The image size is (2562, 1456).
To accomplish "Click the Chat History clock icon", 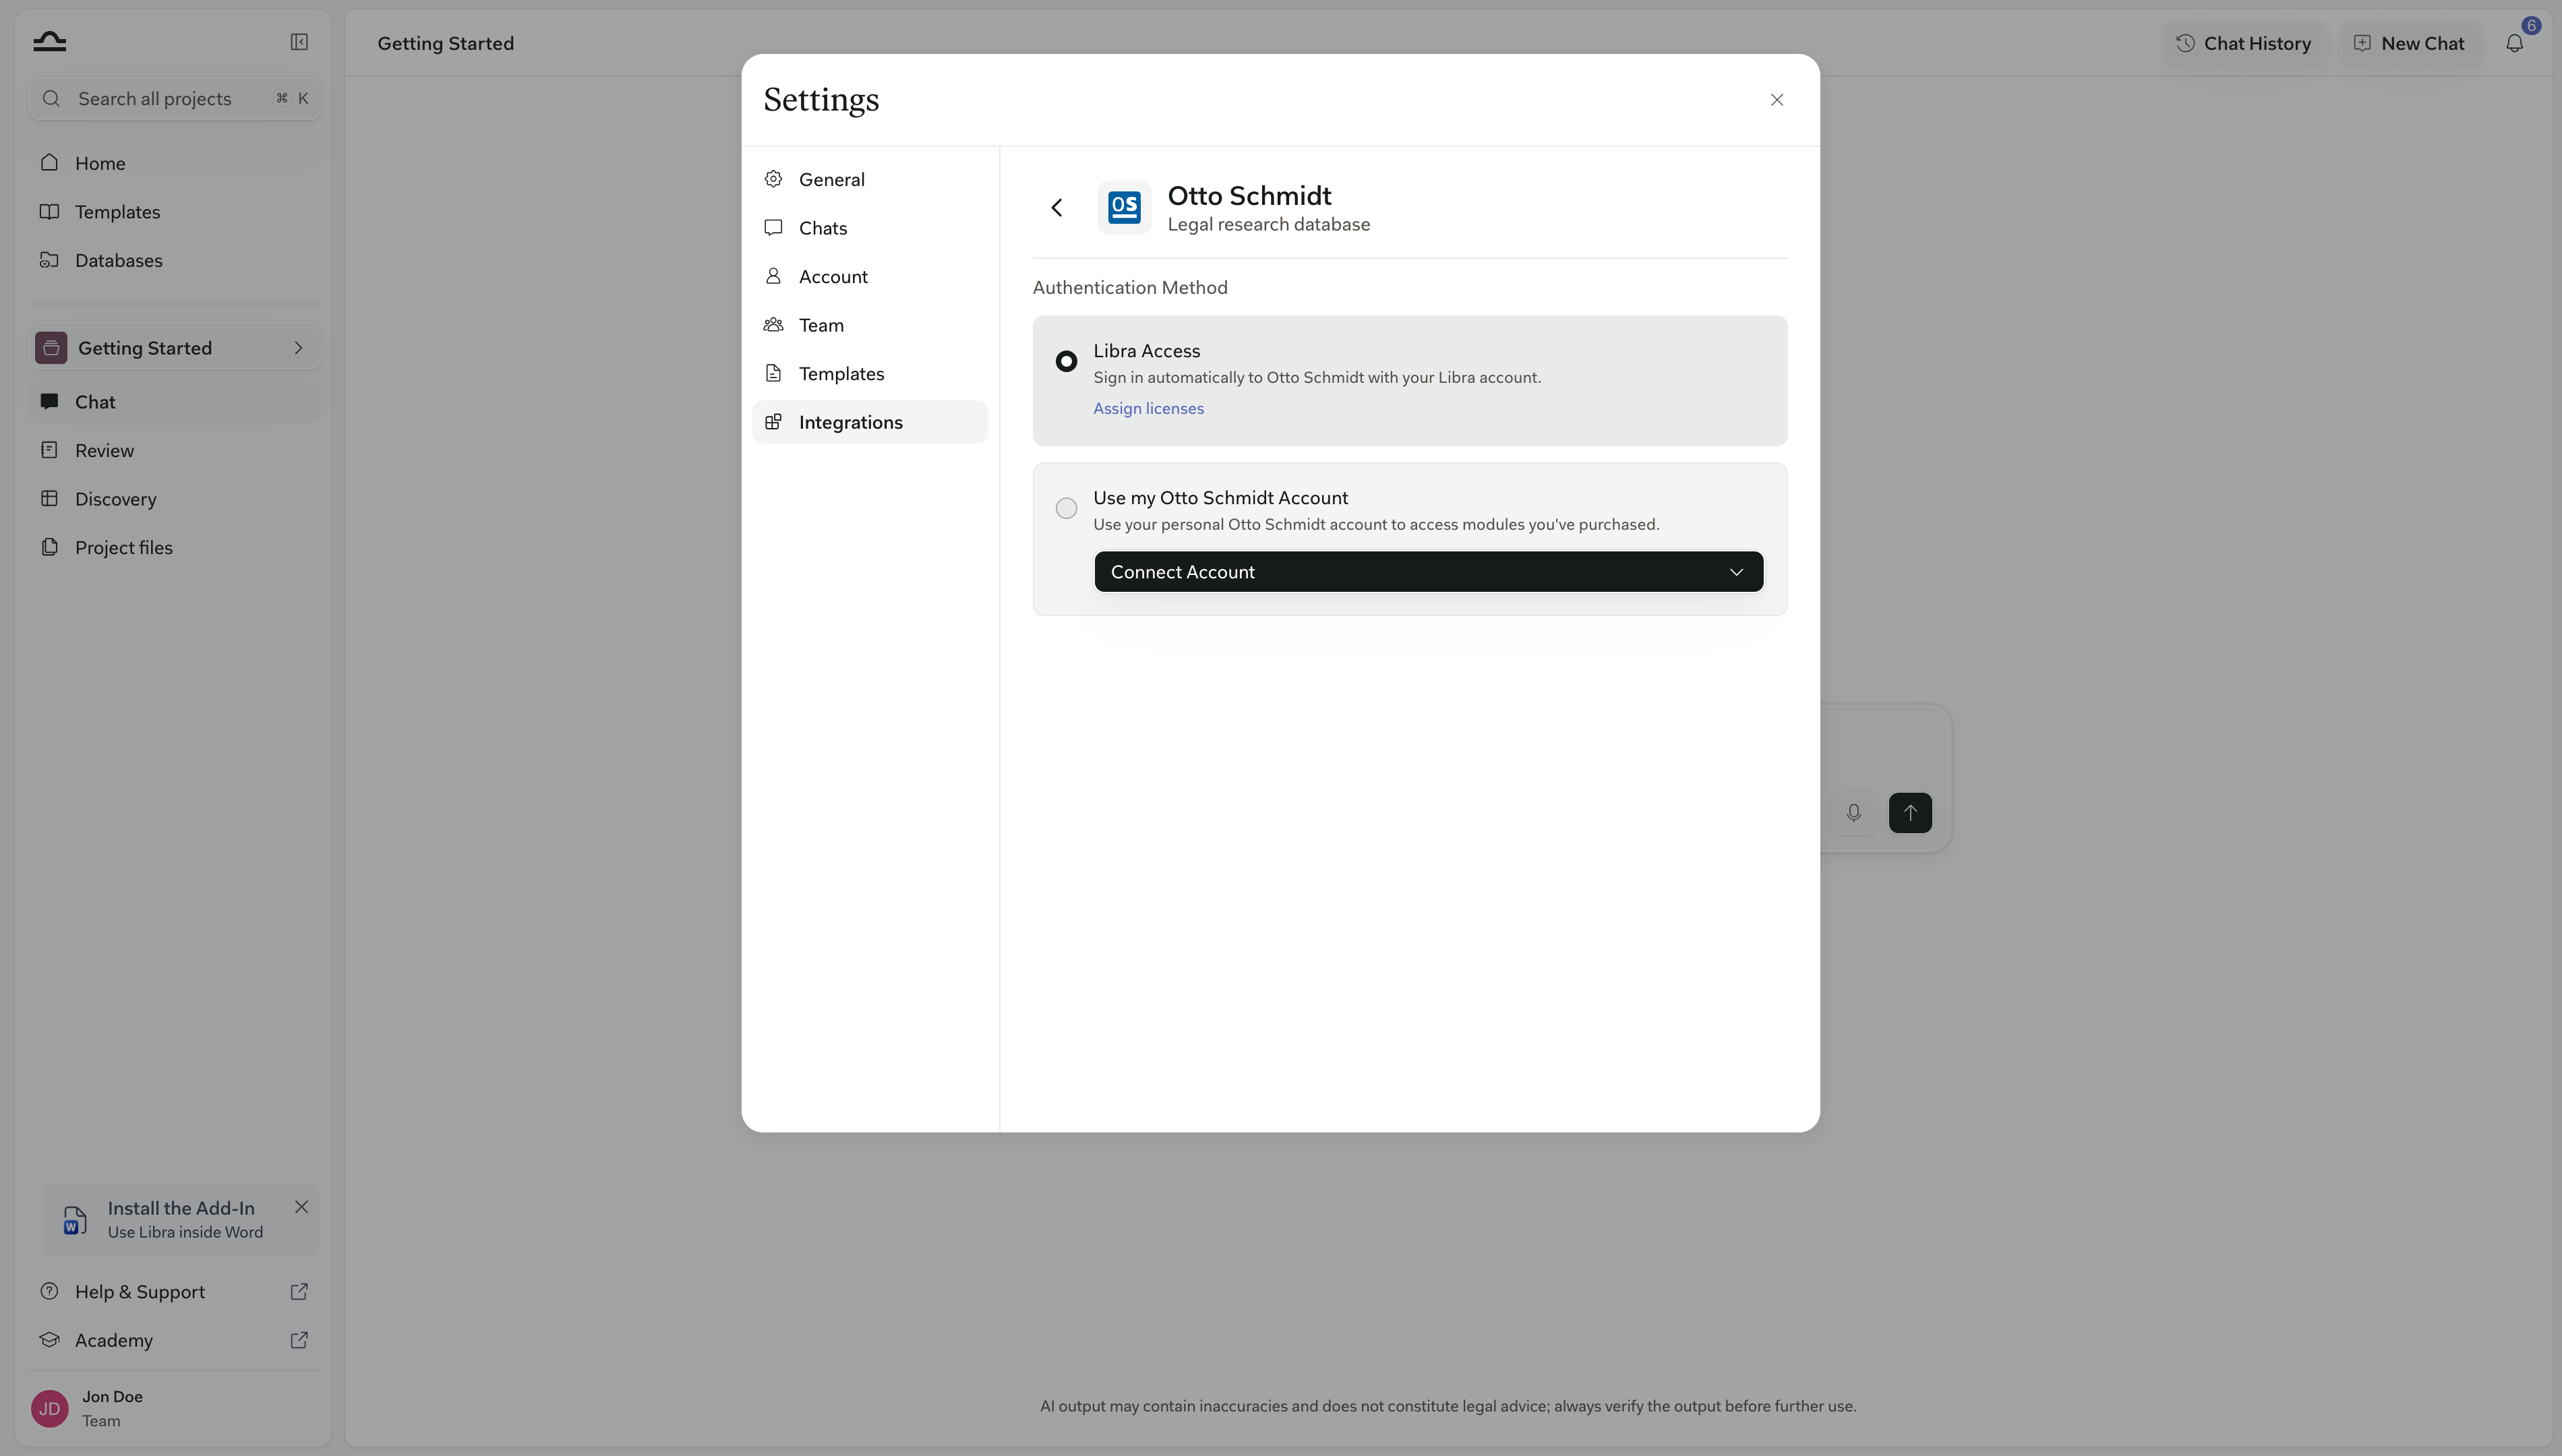I will point(2186,43).
